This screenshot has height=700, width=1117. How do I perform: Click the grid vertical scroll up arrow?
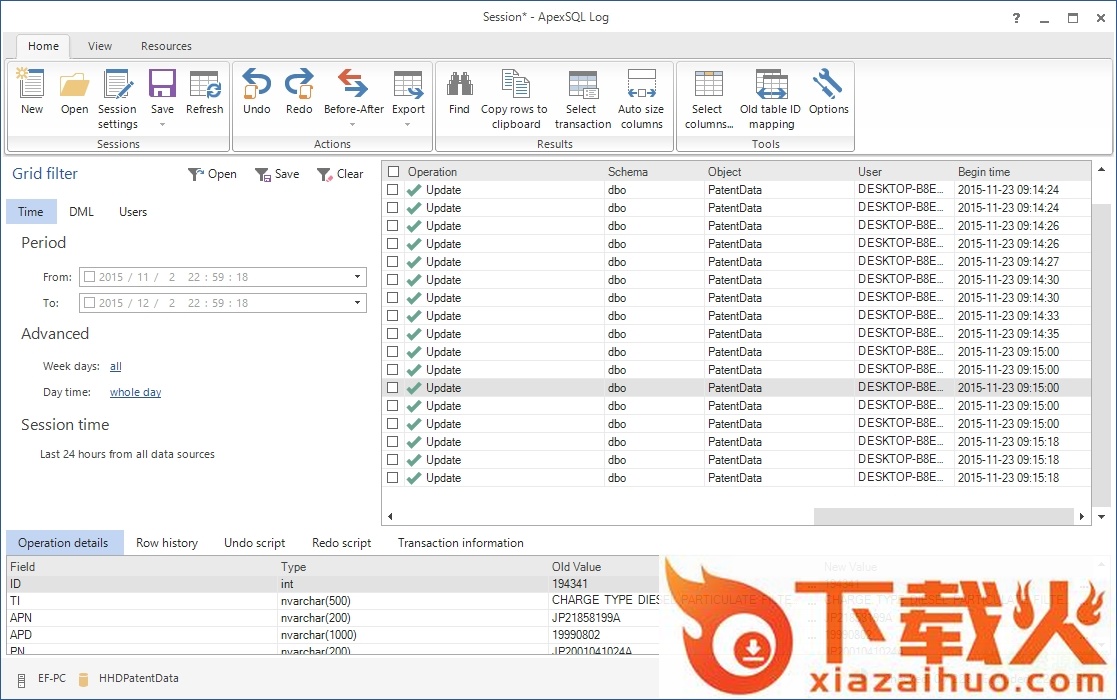[x=1101, y=169]
